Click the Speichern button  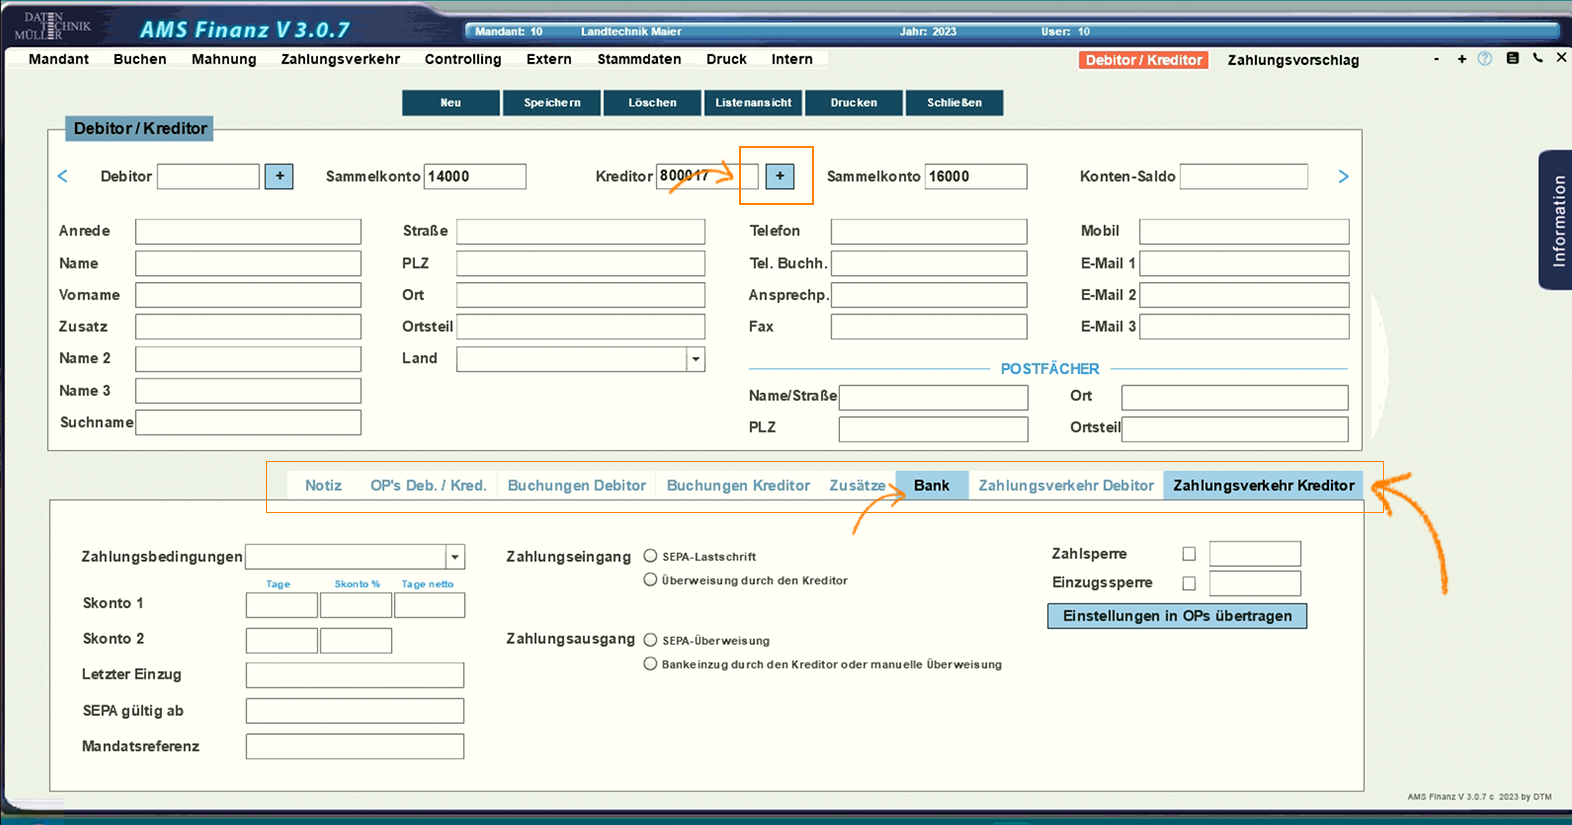coord(552,103)
